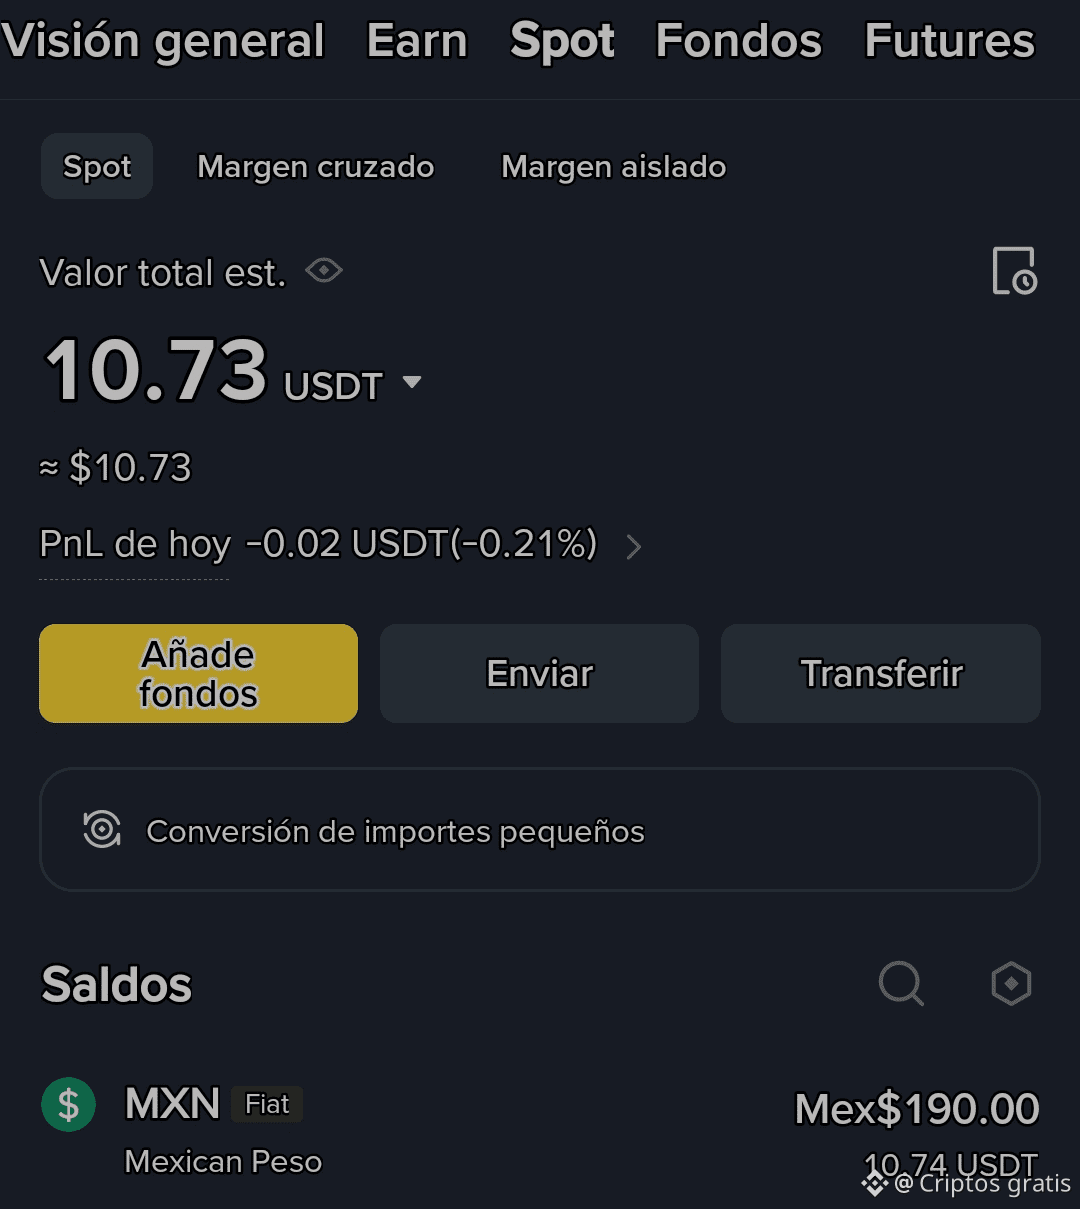Go to Fondos tab
The width and height of the screenshot is (1080, 1209).
[x=738, y=41]
